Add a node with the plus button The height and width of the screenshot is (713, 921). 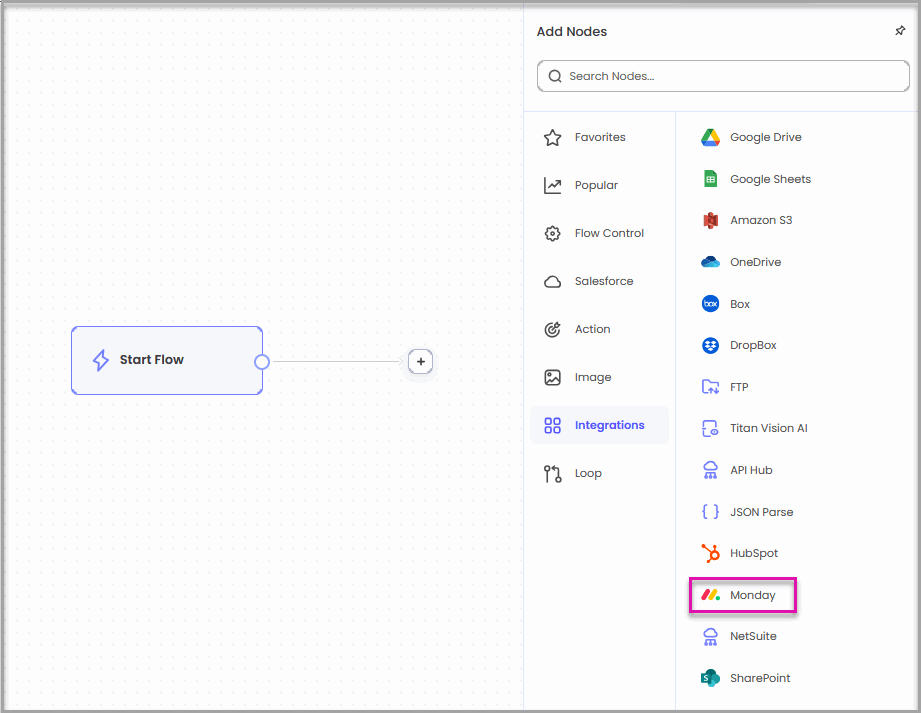pyautogui.click(x=421, y=362)
